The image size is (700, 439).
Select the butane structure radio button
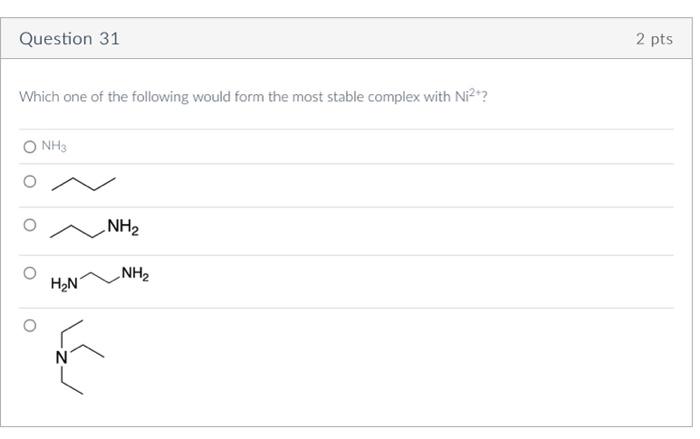click(30, 182)
